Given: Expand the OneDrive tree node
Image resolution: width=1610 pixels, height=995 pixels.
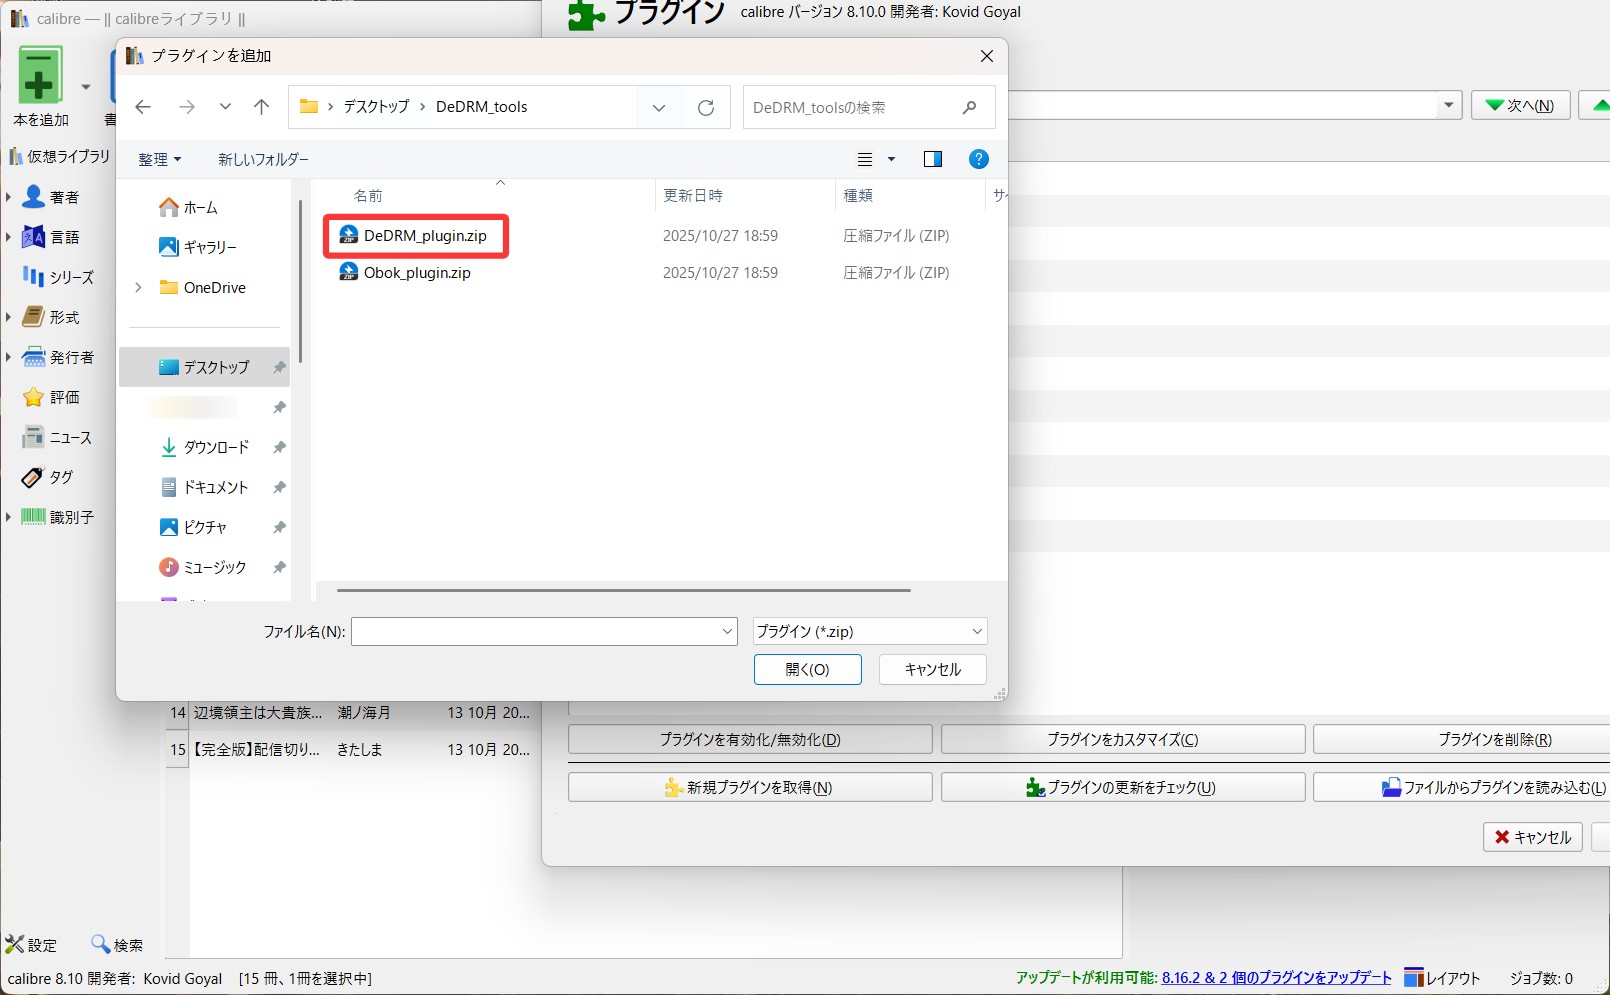Looking at the screenshot, I should (138, 288).
